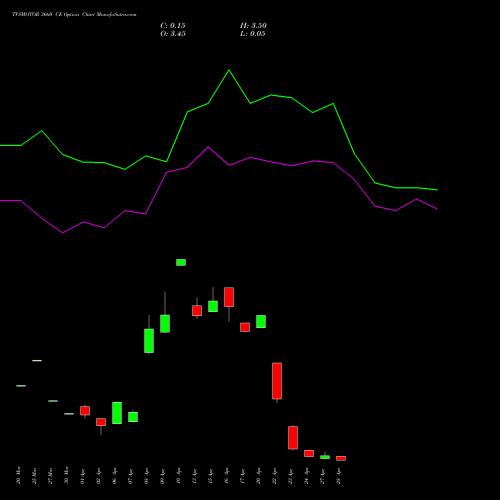
Task: Select the close value C: 0.15
Action: (173, 26)
